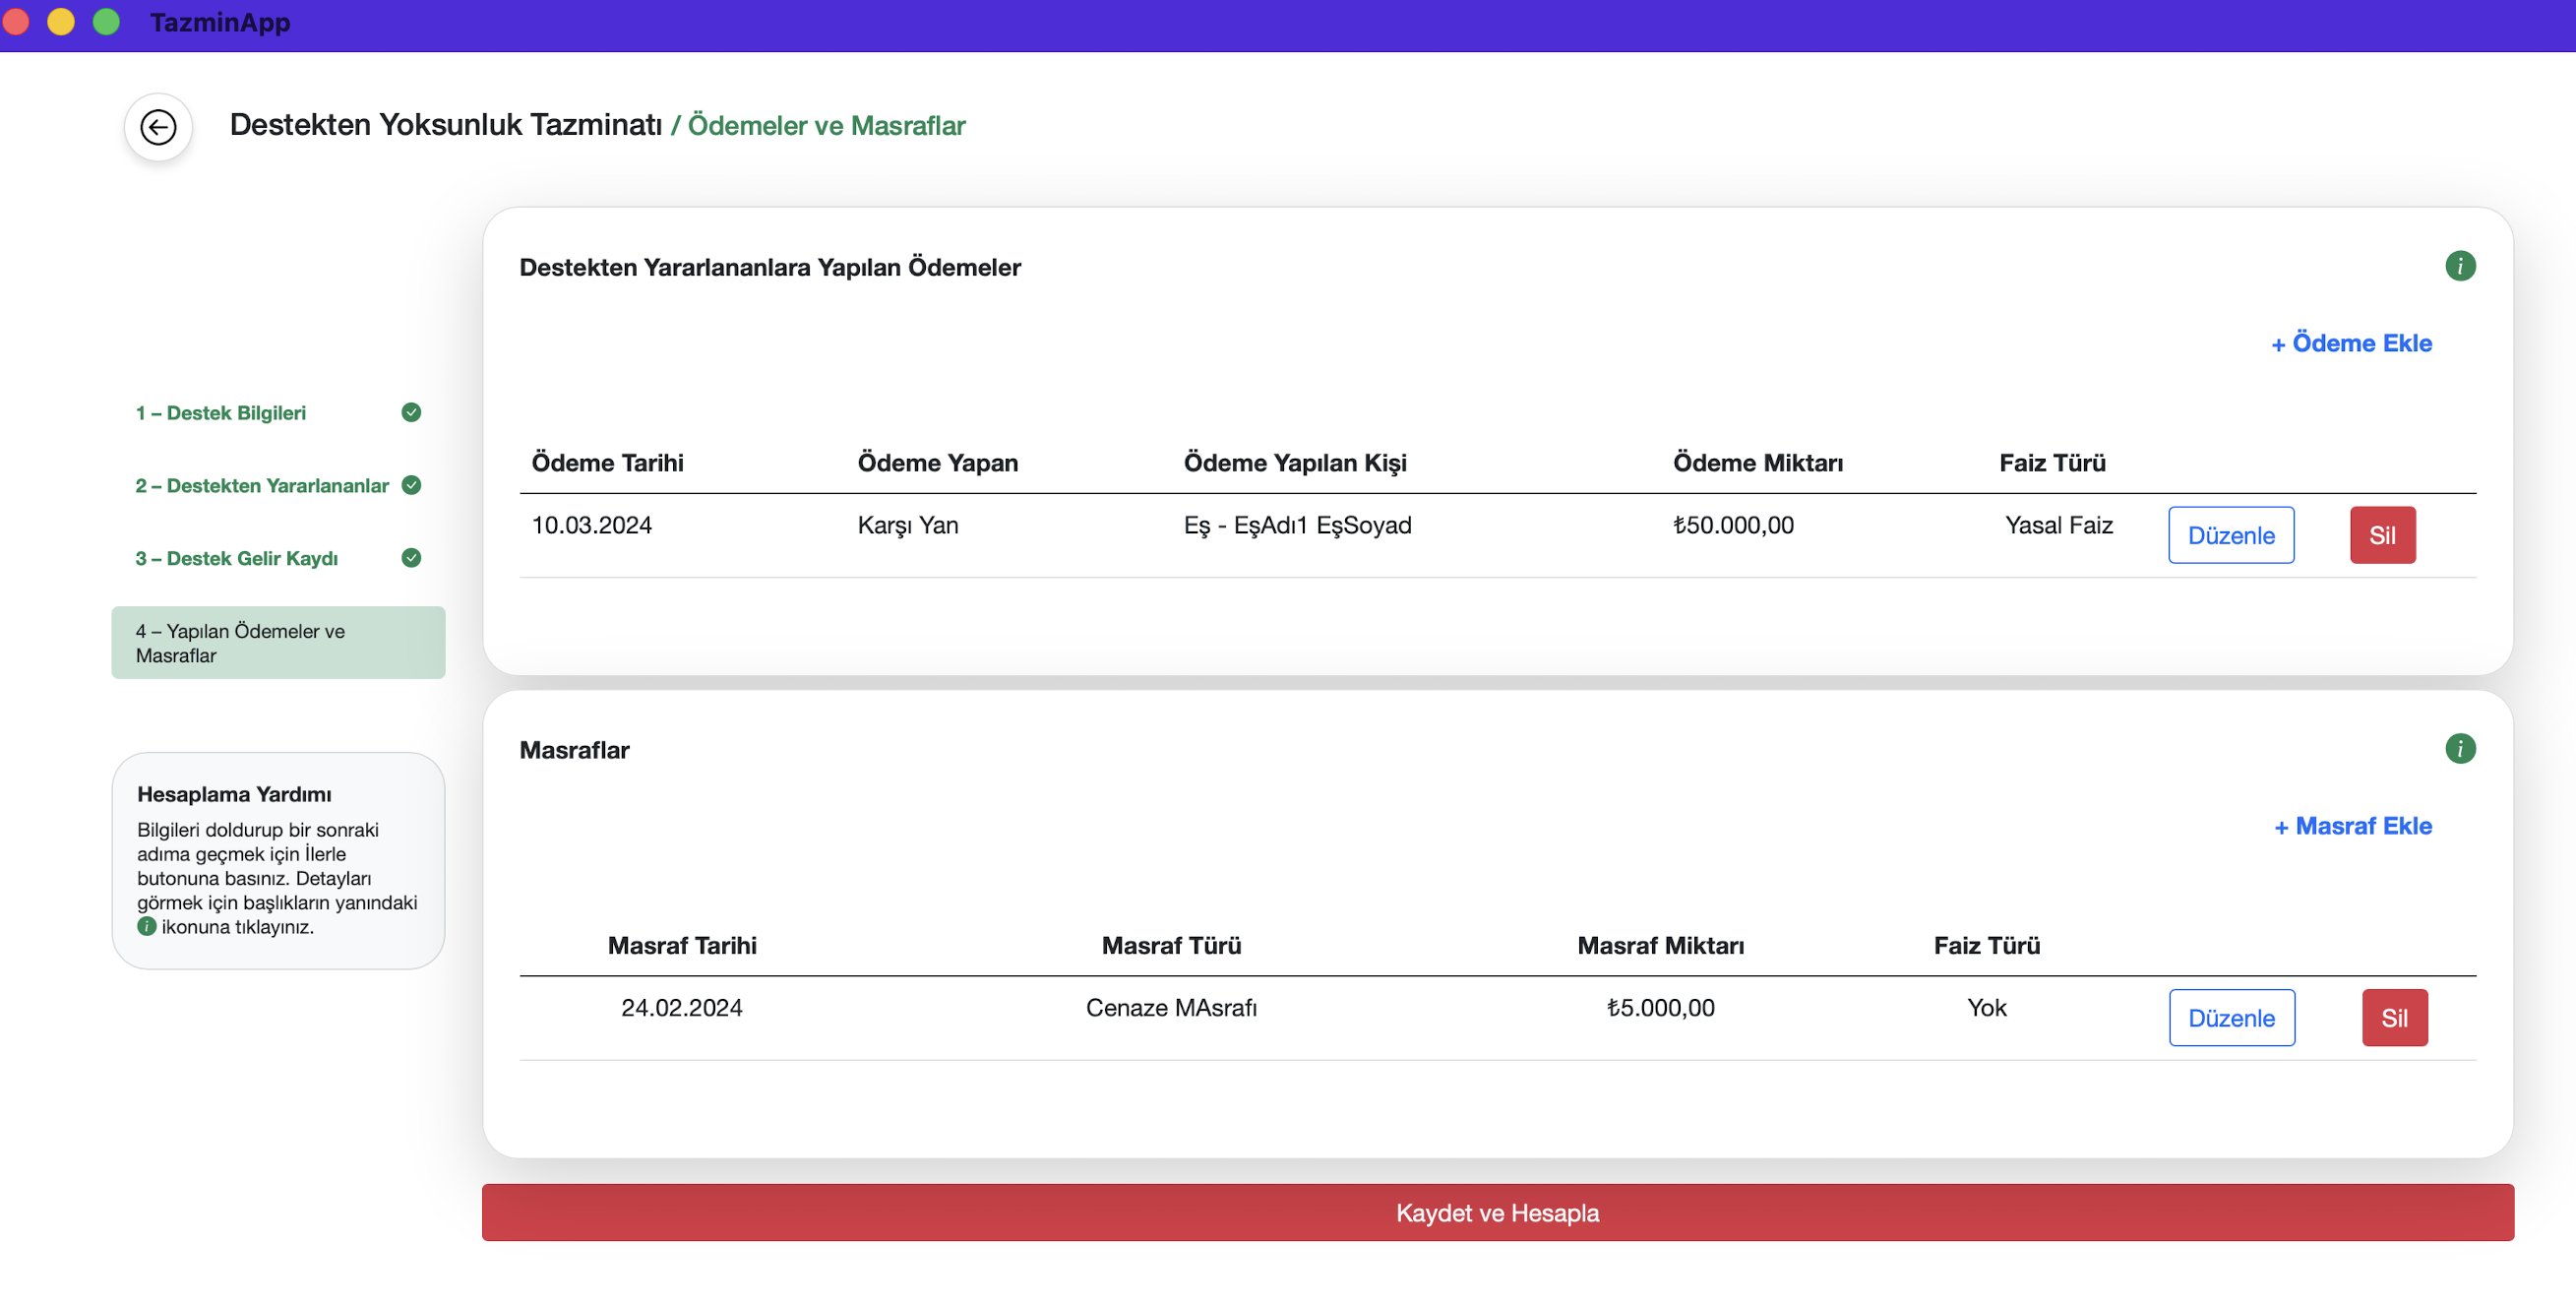The image size is (2576, 1305).
Task: Click info icon in Hesaplama Yardımı text
Action: [x=147, y=927]
